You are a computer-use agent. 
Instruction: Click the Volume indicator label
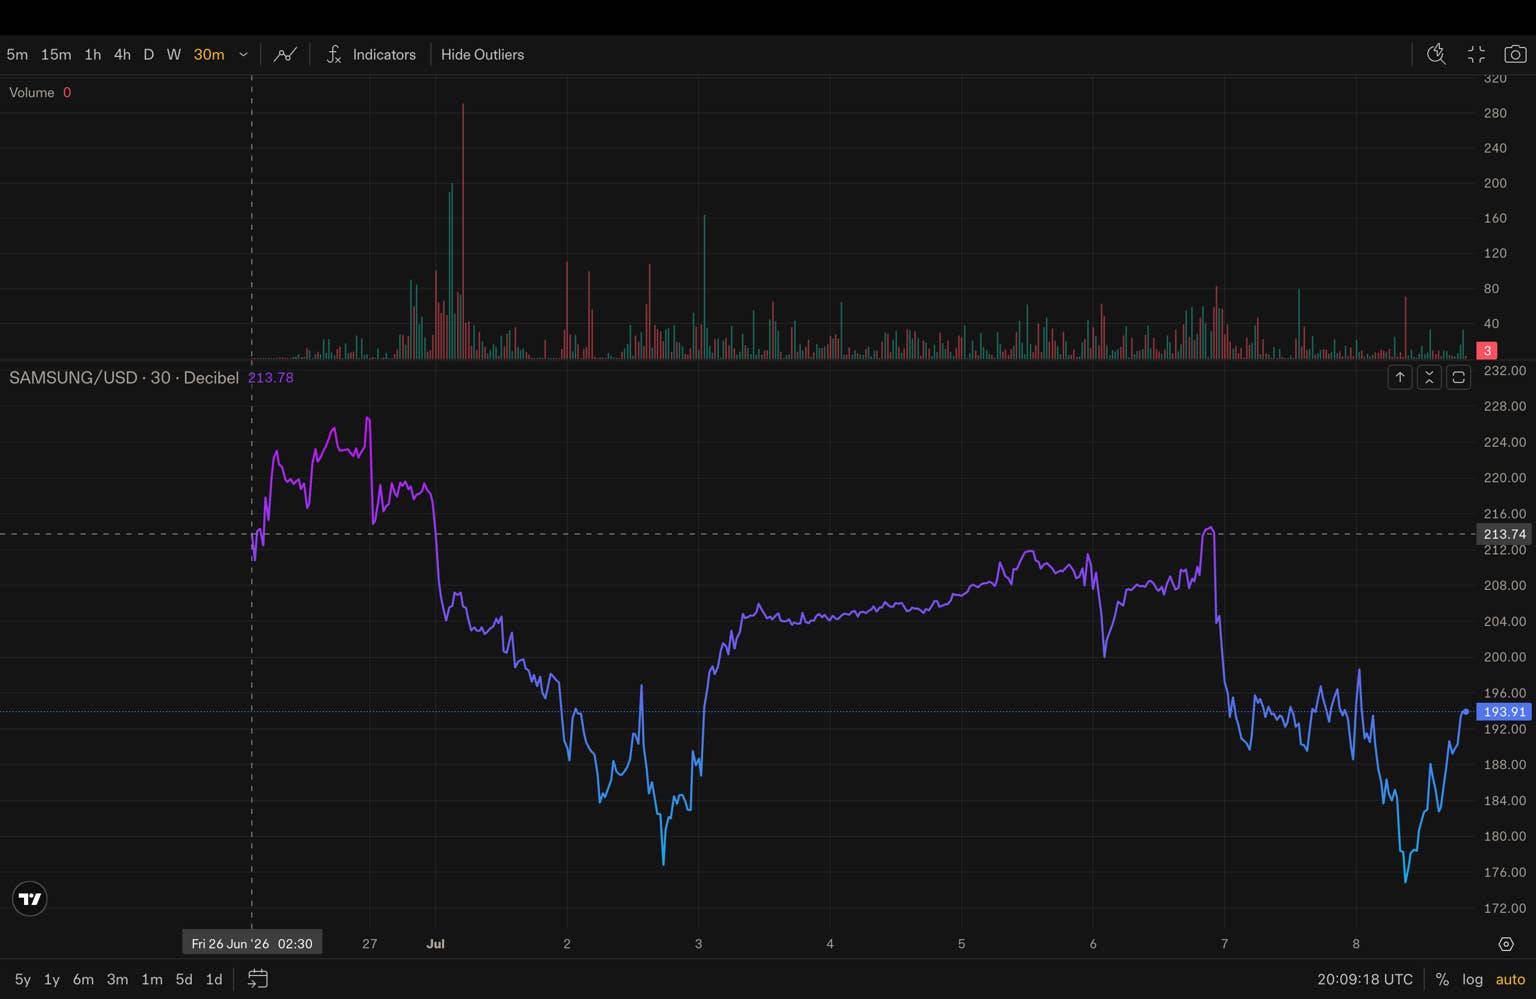click(x=32, y=93)
